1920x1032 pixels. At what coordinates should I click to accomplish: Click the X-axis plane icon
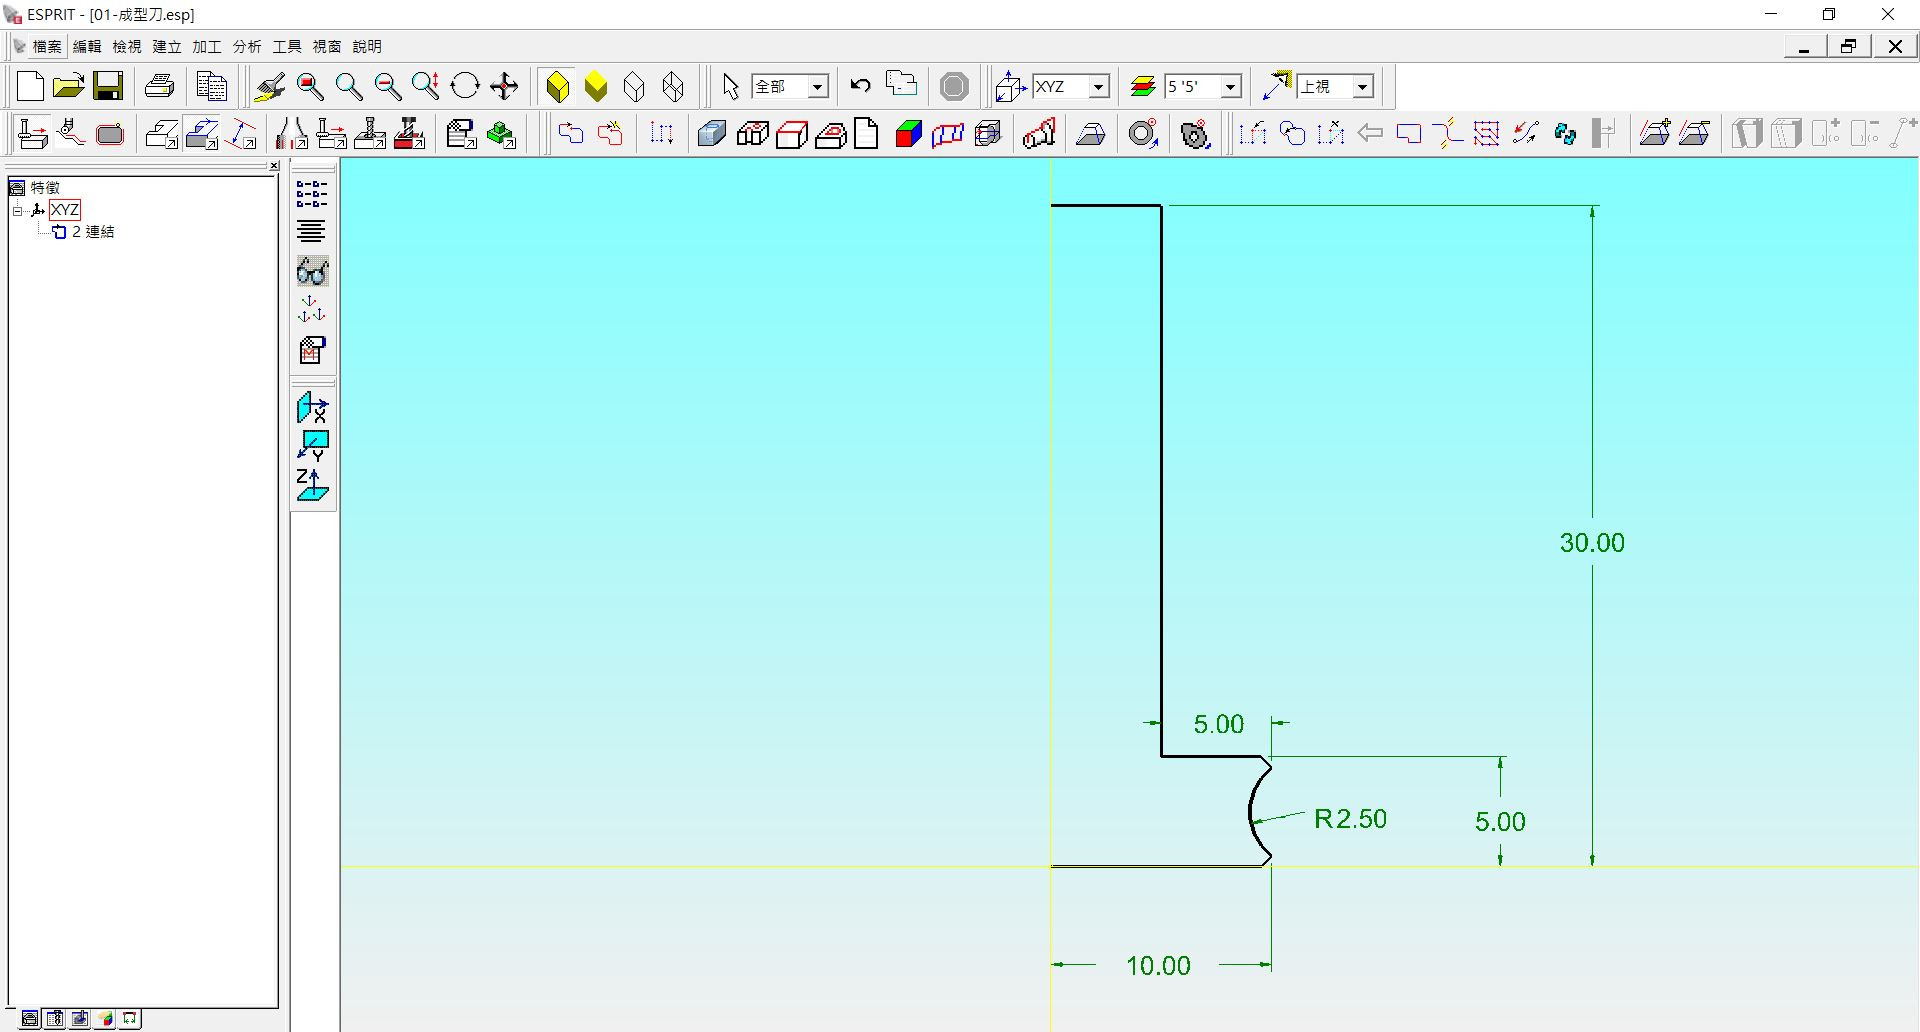pos(312,407)
